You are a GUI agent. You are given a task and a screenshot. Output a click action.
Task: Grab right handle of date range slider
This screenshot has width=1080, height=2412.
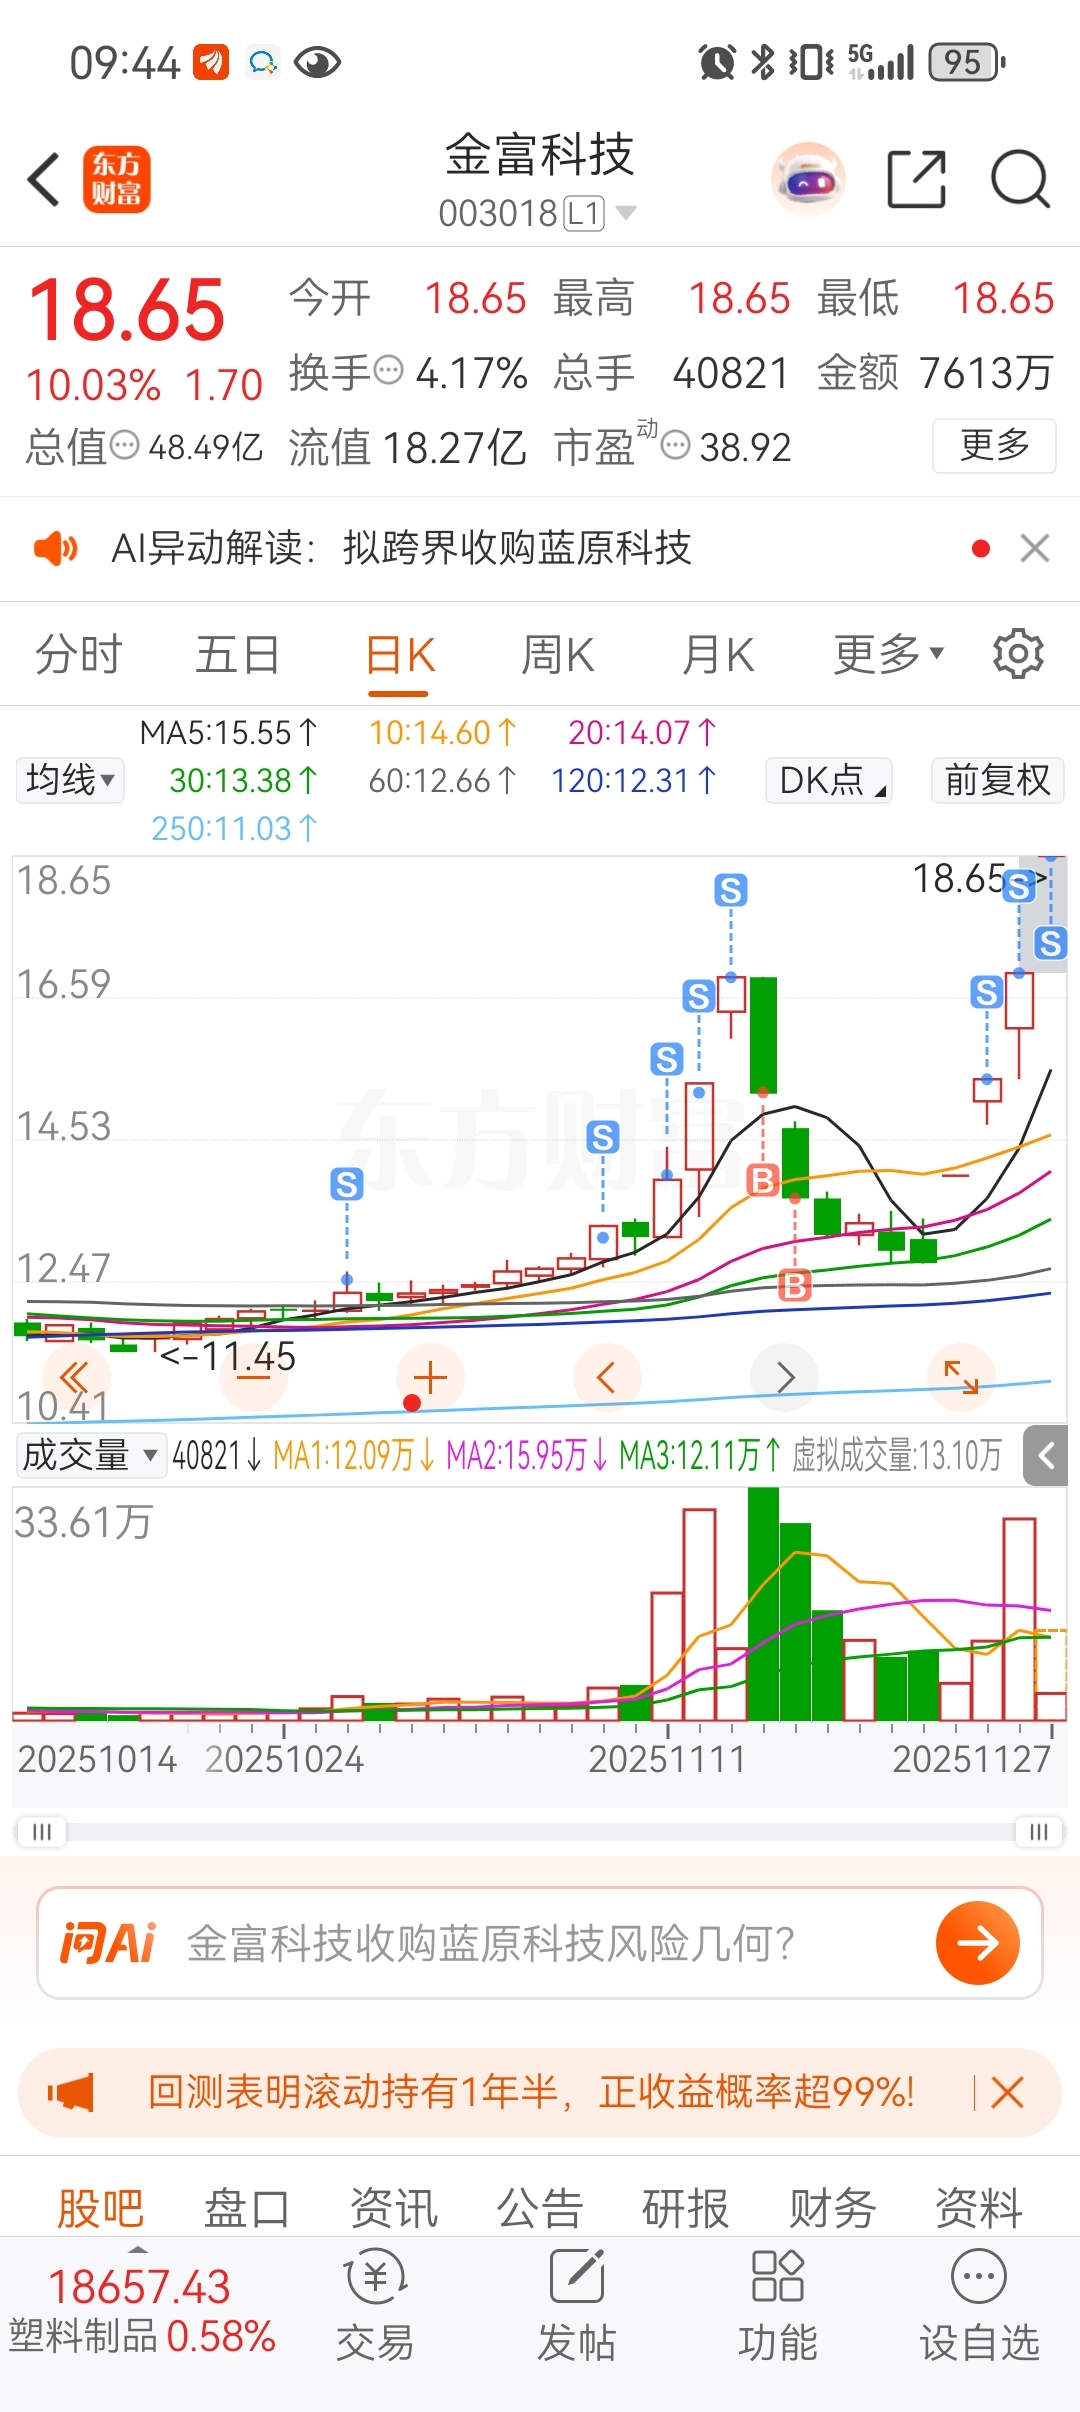pyautogui.click(x=1039, y=1831)
